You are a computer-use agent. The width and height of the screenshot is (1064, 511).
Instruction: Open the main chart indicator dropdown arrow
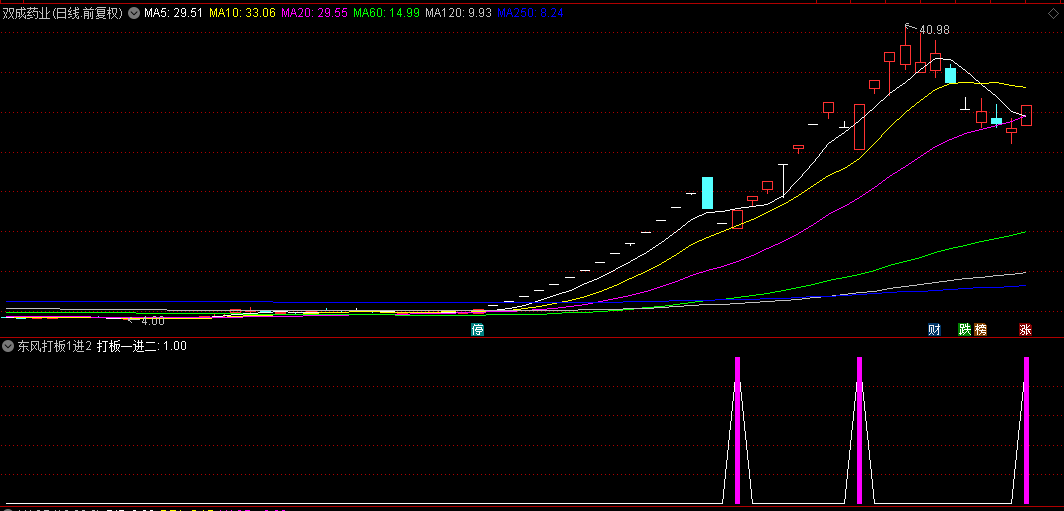[x=133, y=12]
